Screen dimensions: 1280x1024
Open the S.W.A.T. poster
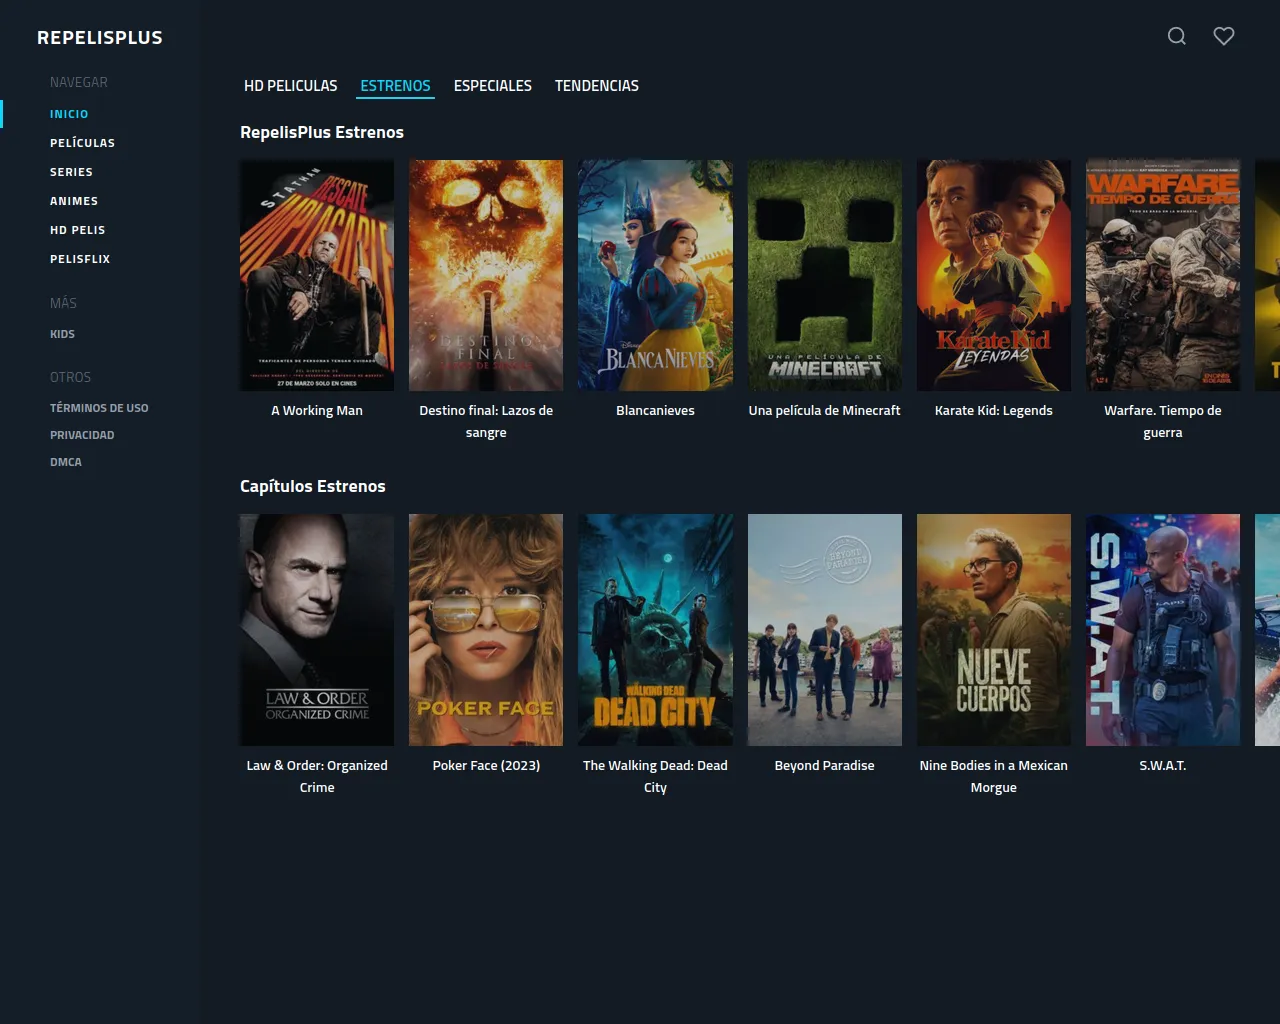pyautogui.click(x=1163, y=630)
